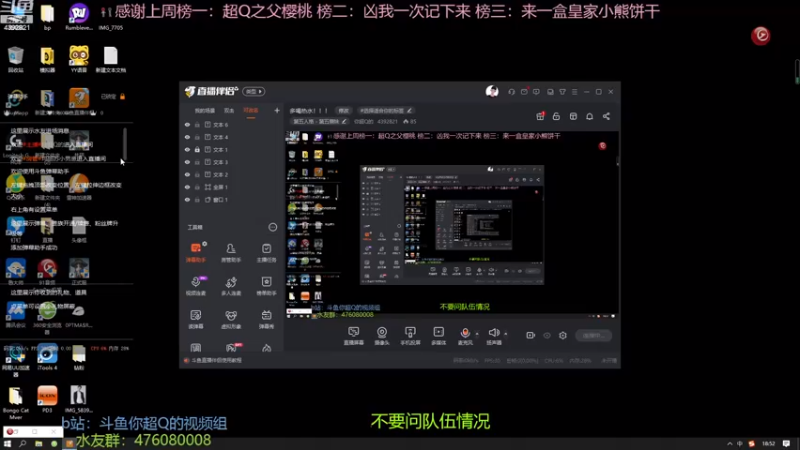Expand the microphone options arrow
Image resolution: width=800 pixels, height=450 pixels.
[x=477, y=334]
